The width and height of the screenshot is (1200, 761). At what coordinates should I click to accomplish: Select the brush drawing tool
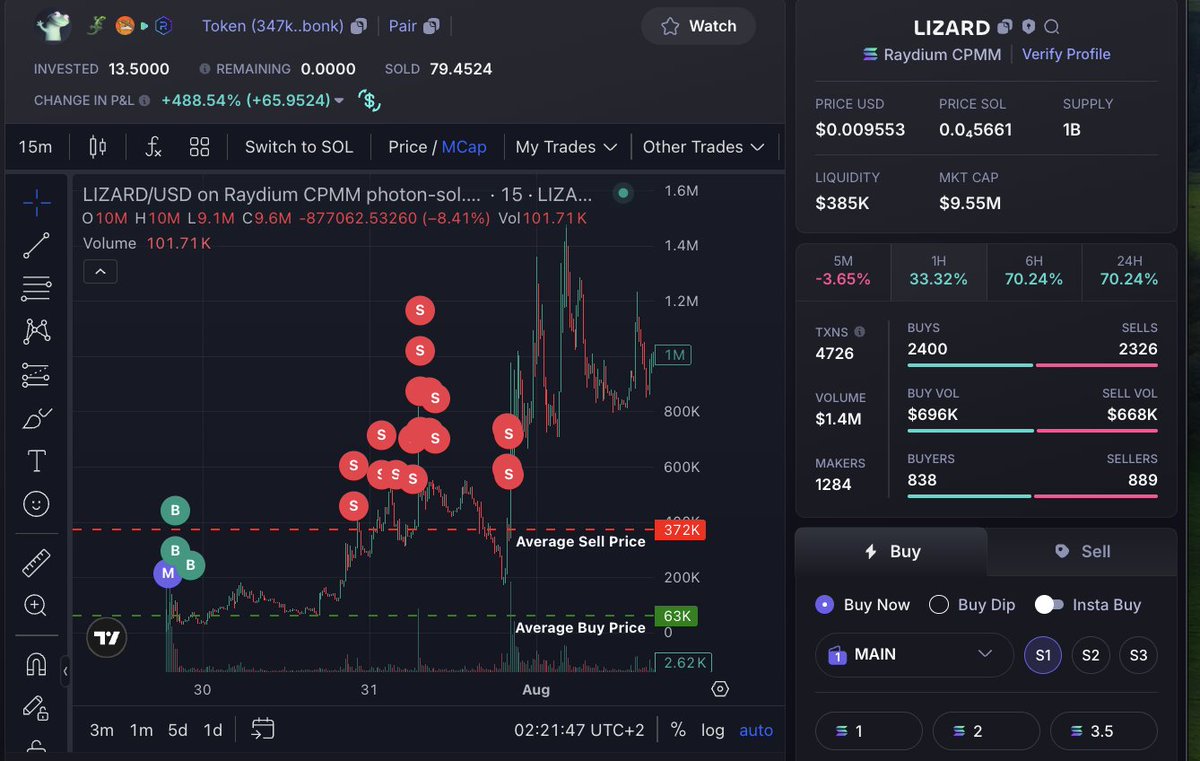point(36,418)
